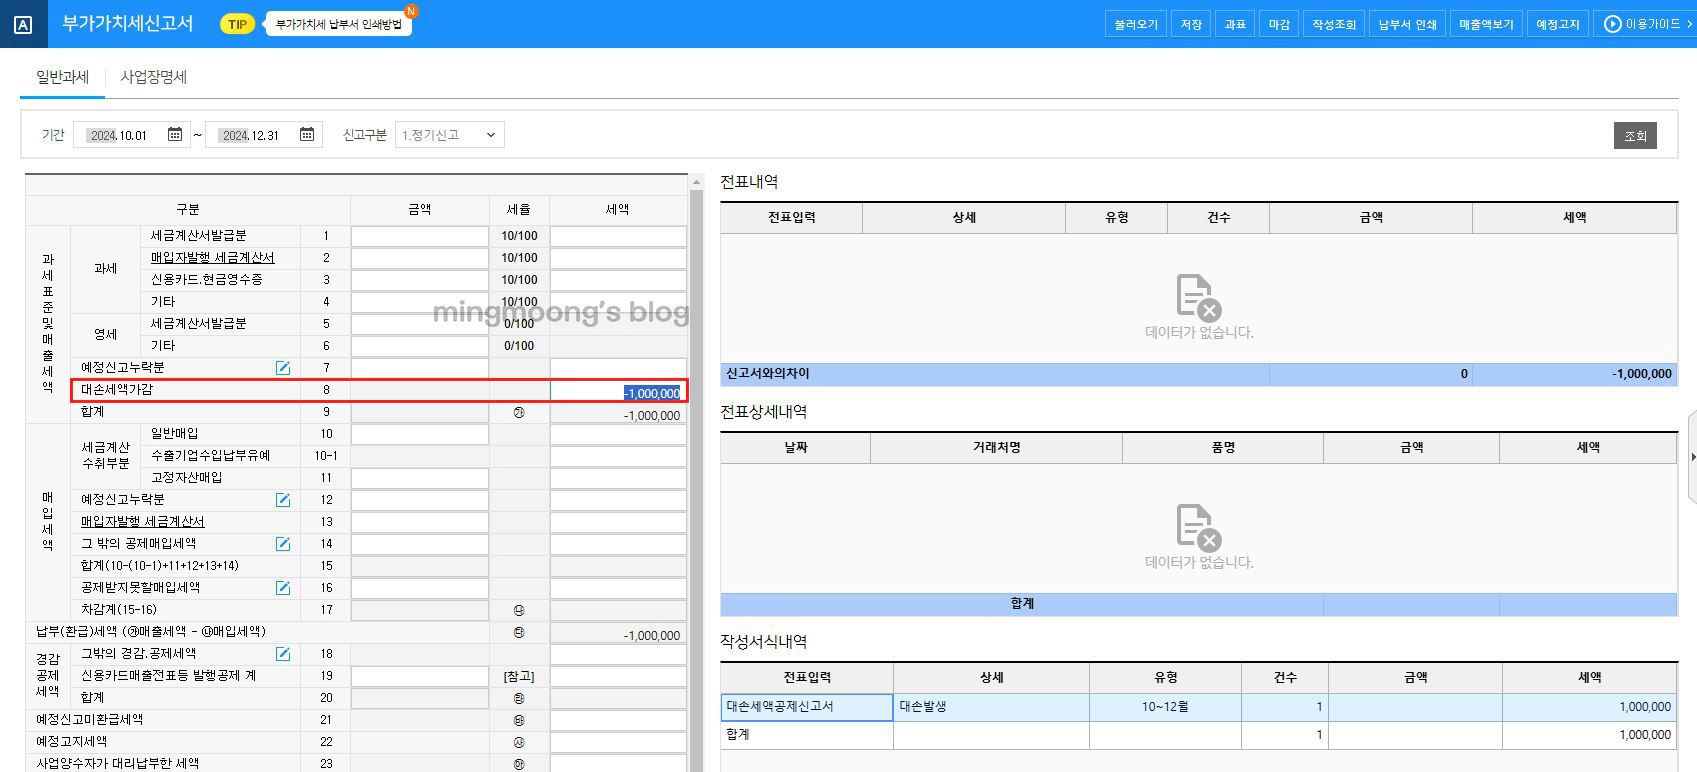Click the 저장 button
Screen dimensions: 1697x772
tap(1191, 24)
